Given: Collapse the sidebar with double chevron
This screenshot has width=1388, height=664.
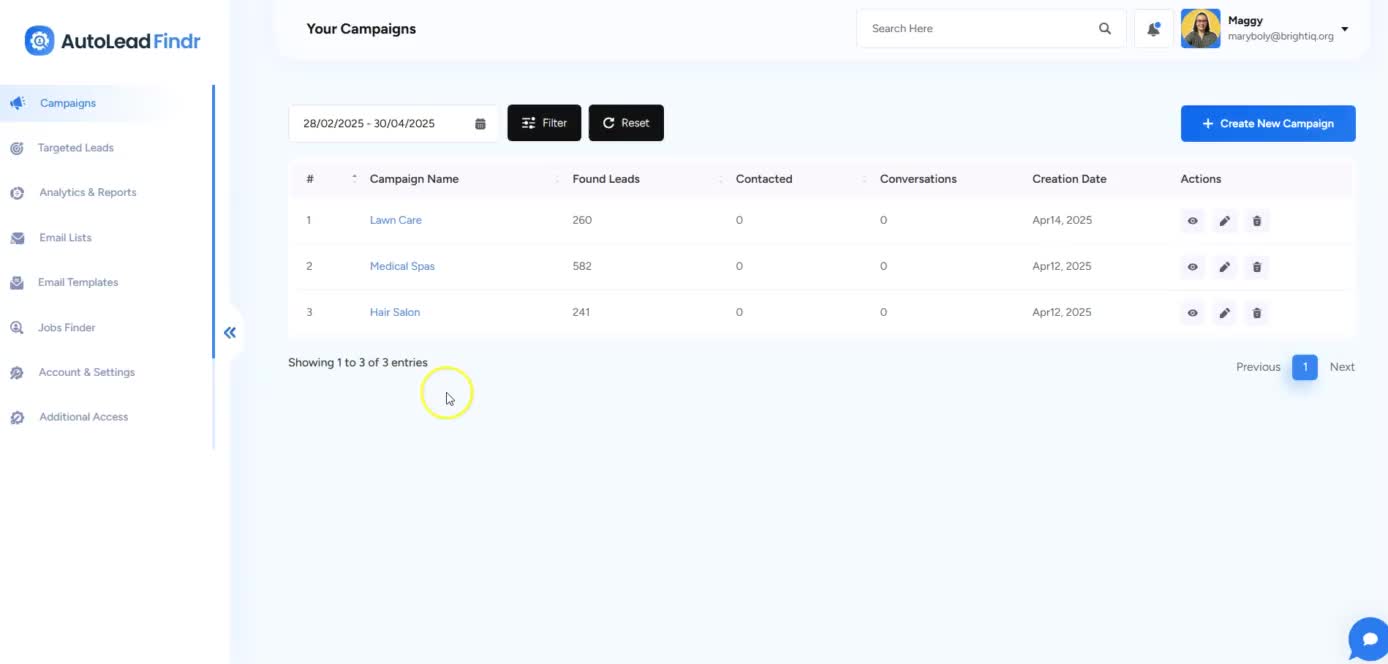Looking at the screenshot, I should click(x=230, y=333).
